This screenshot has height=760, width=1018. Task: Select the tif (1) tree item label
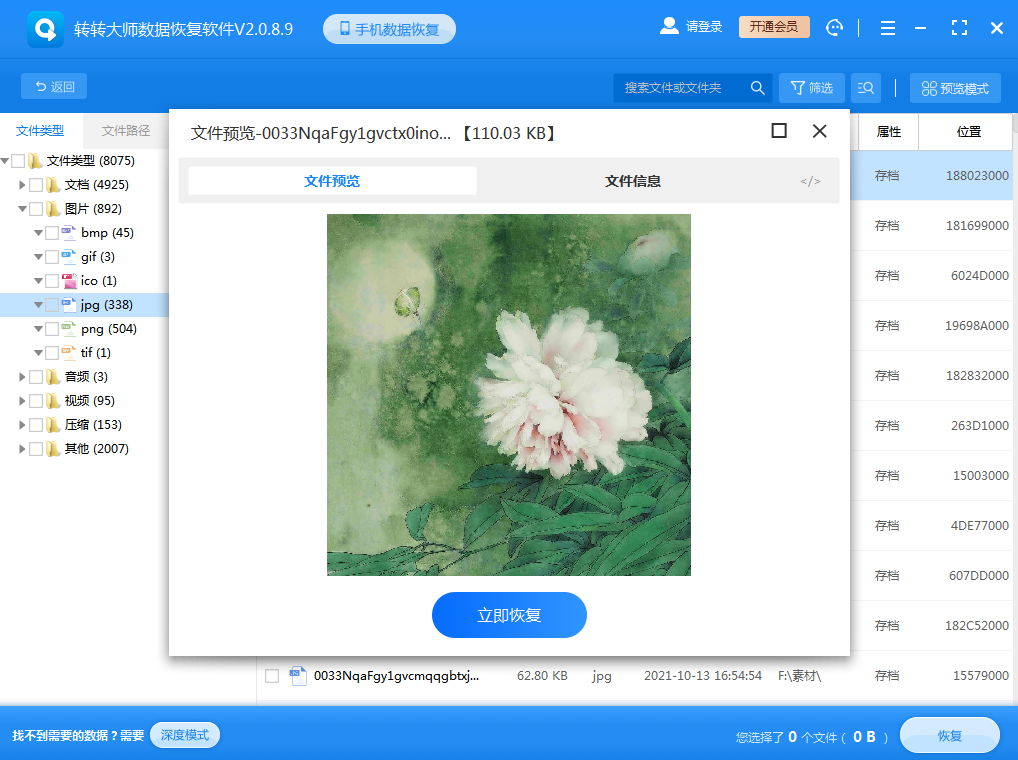(95, 352)
